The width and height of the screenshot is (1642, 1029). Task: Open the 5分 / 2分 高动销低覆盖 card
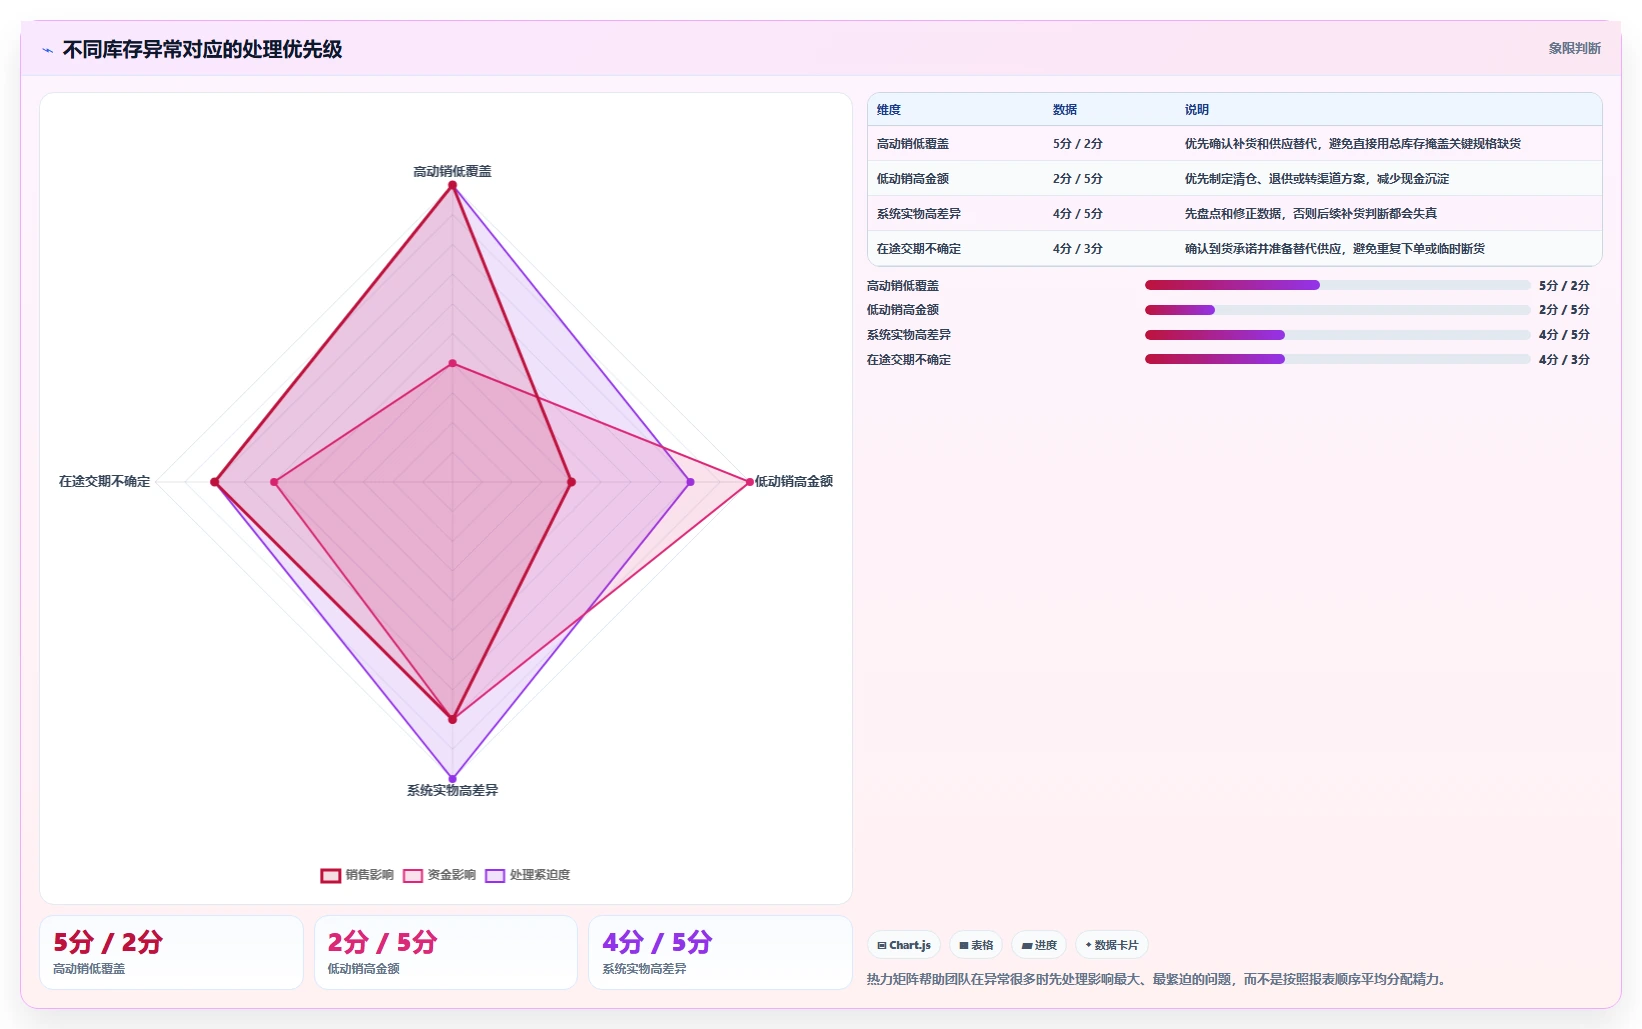[171, 953]
